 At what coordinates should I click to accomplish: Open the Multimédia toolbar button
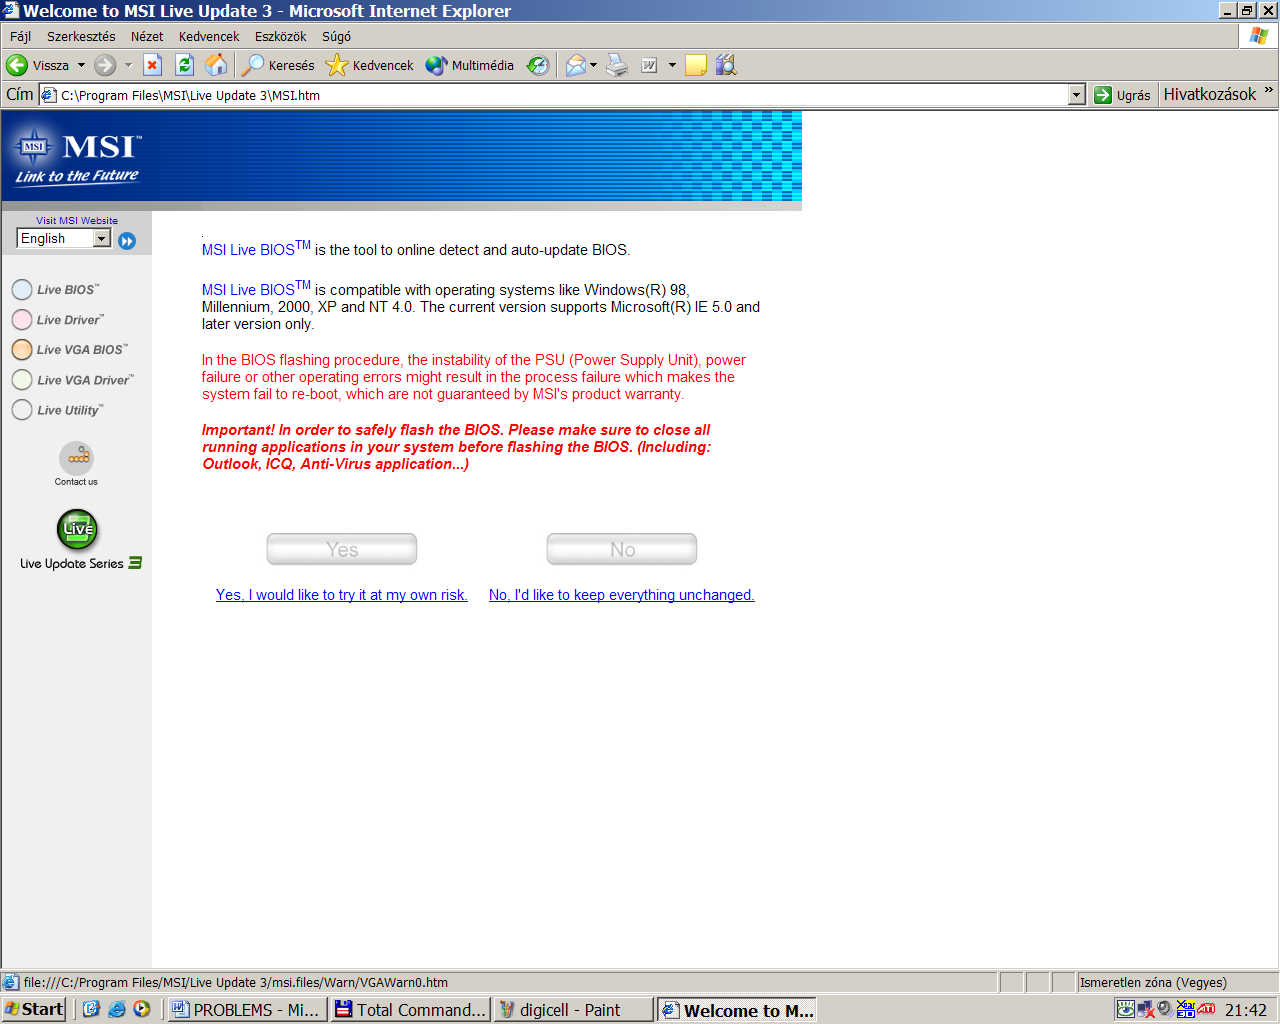470,65
